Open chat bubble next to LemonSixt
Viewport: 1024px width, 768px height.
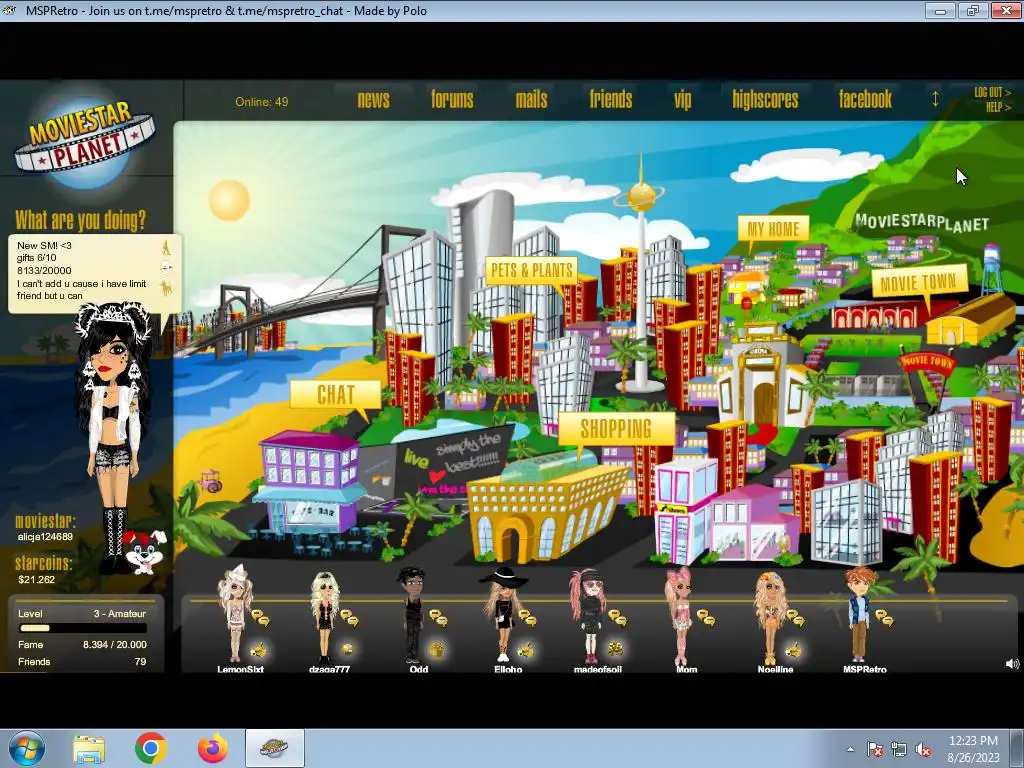261,618
